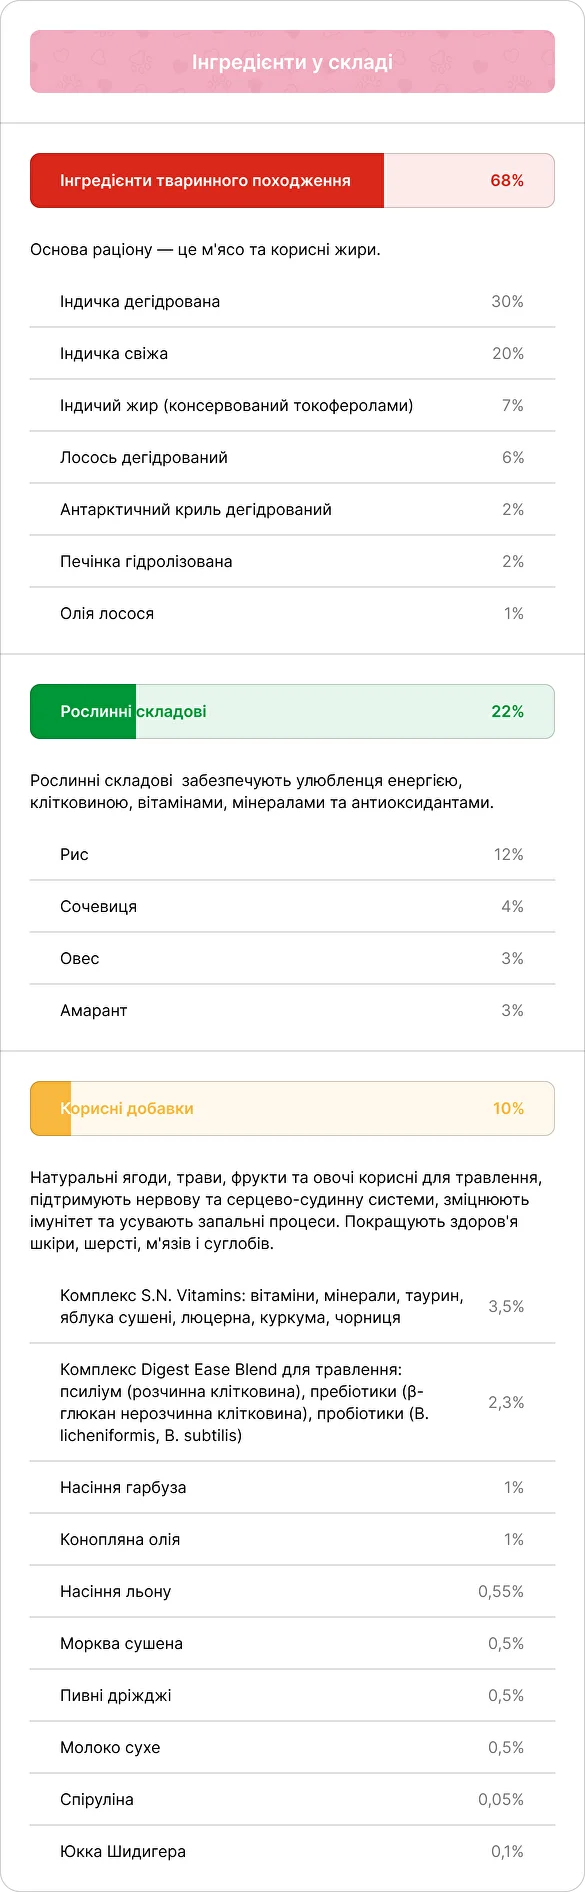Click the pink 'Інгредієнти у складі' header banner
585x1892 pixels.
[x=292, y=62]
